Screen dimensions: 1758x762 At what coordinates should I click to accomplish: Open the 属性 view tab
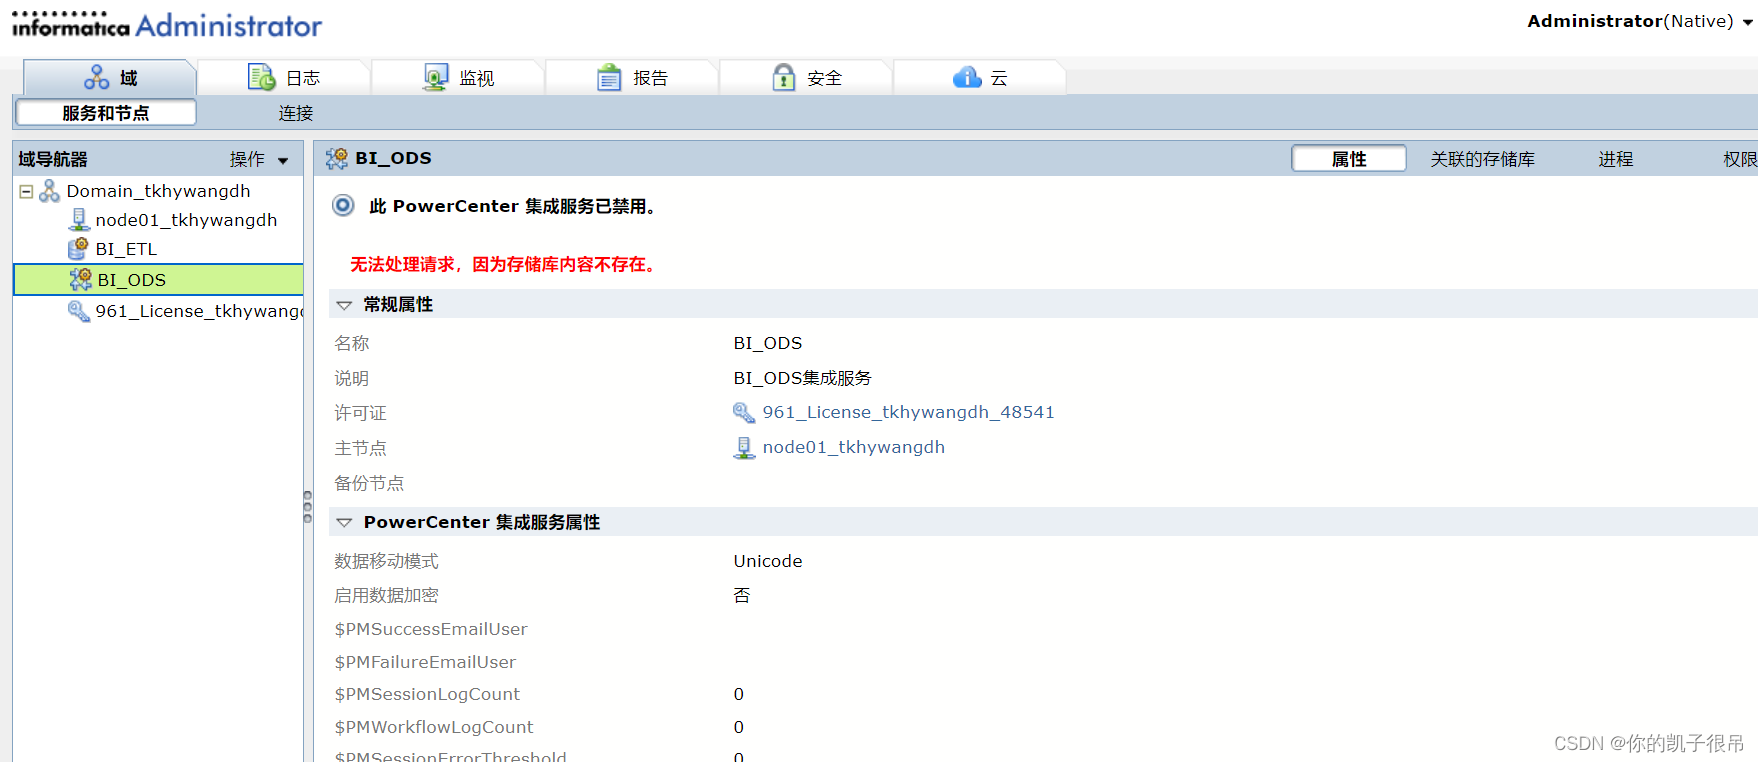point(1349,158)
